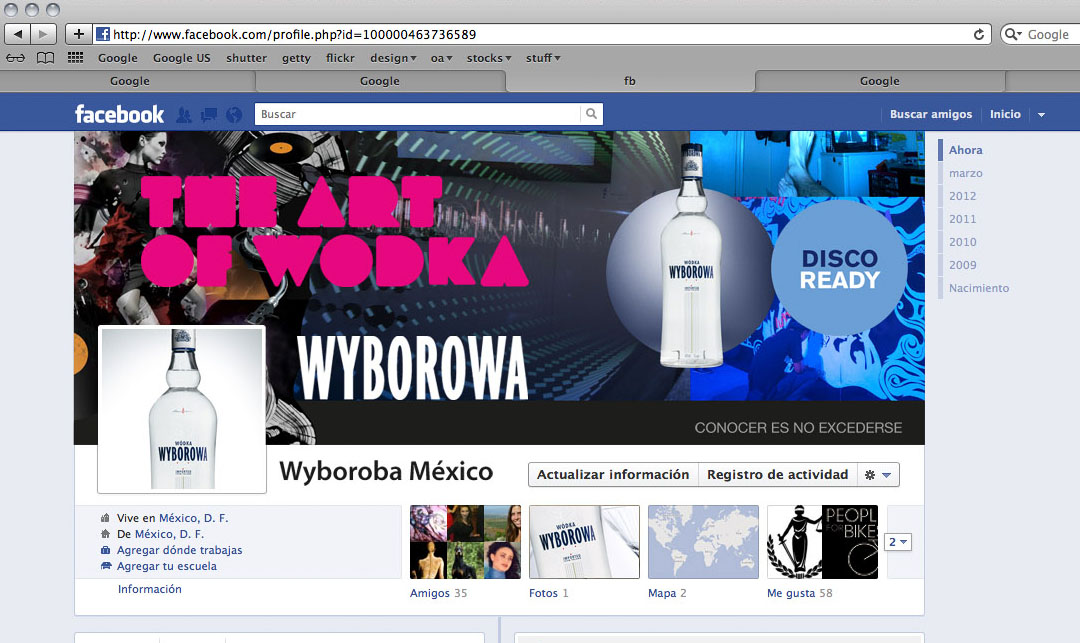Go forward with the browser forward arrow
The height and width of the screenshot is (643, 1080).
[x=43, y=34]
